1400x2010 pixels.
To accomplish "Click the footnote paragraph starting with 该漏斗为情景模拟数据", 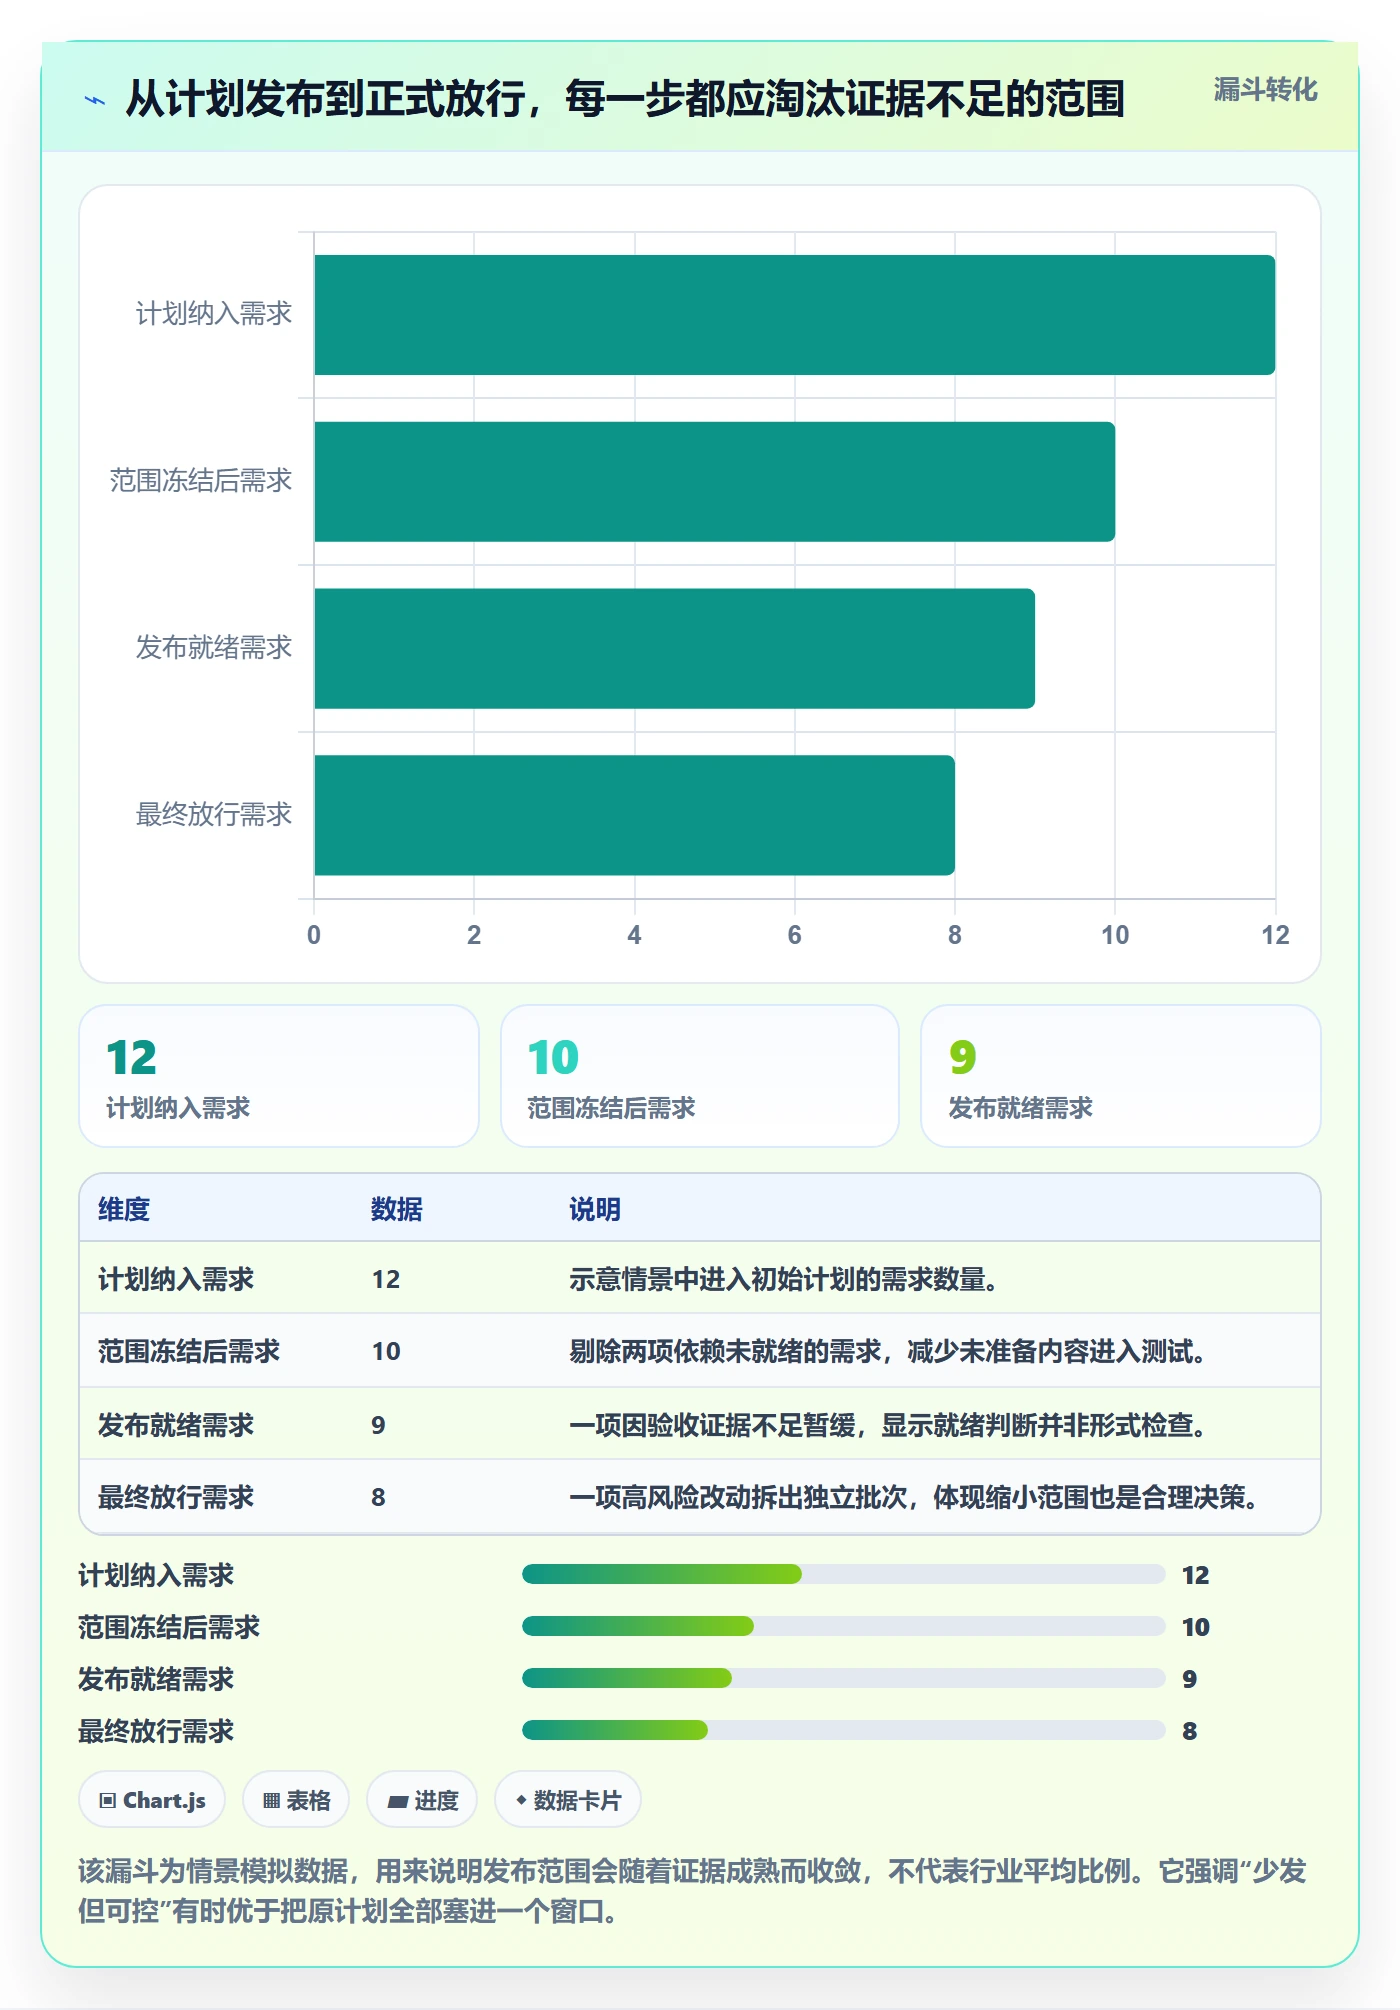I will 693,1891.
